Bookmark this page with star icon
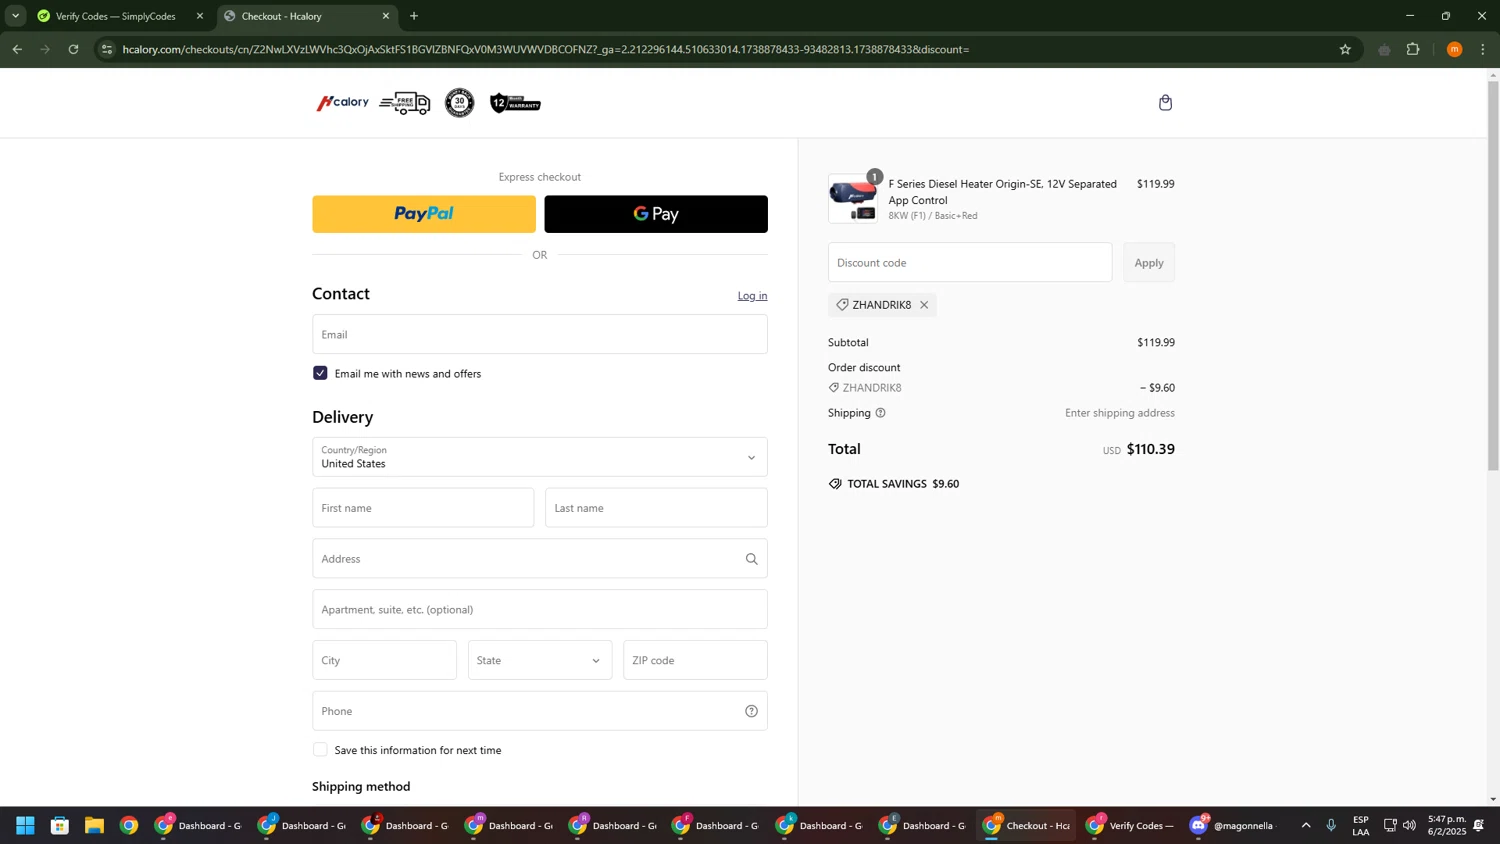 (1345, 49)
